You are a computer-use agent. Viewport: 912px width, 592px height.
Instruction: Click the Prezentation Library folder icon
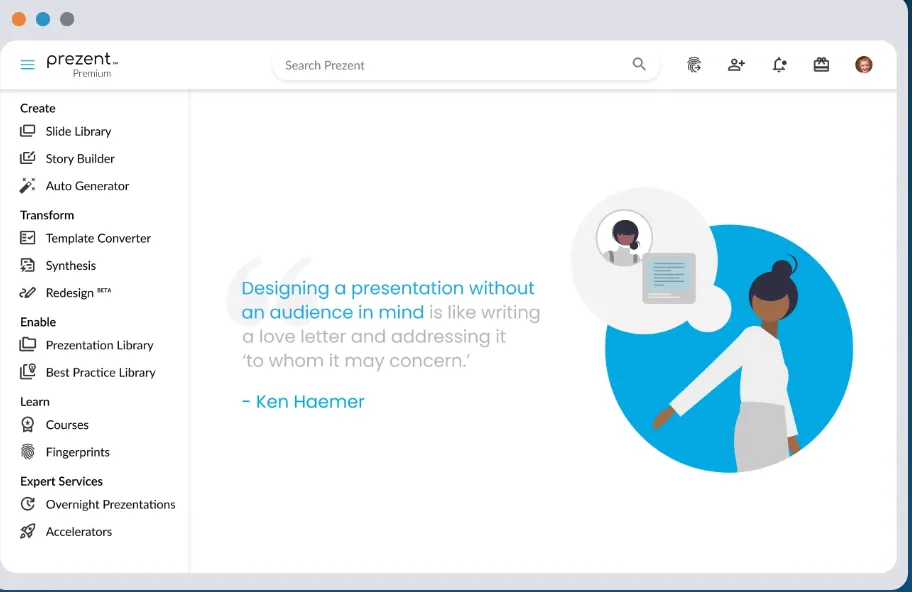coord(27,344)
